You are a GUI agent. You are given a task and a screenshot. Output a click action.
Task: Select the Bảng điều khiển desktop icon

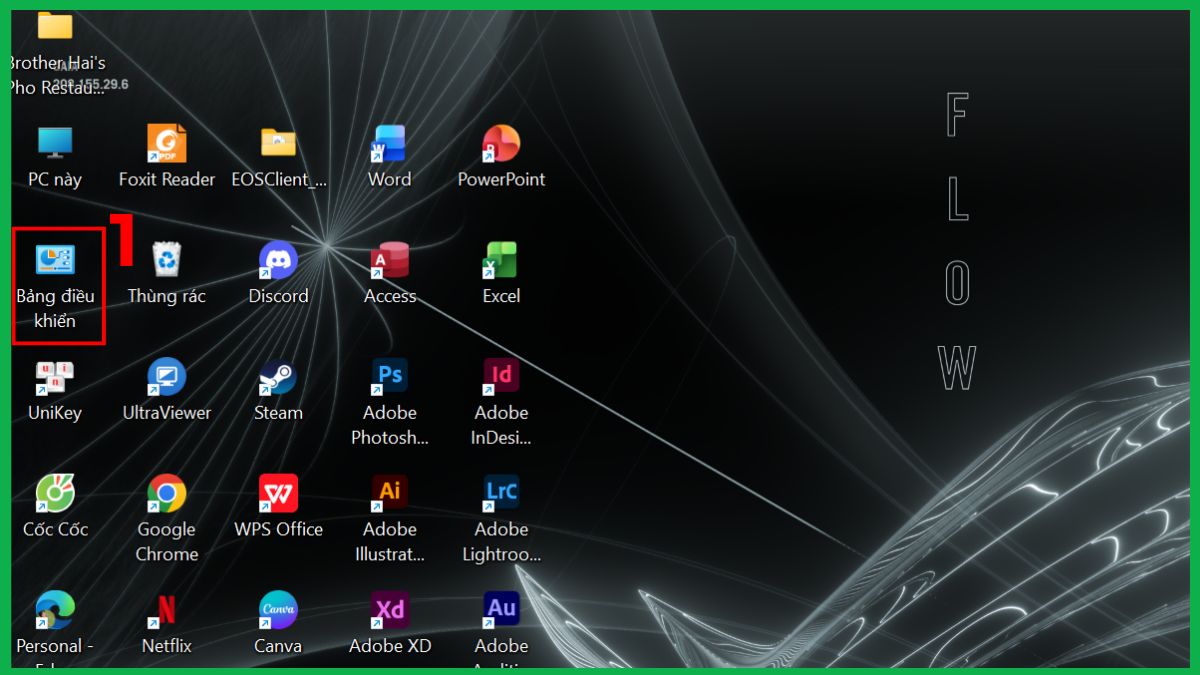pyautogui.click(x=56, y=262)
